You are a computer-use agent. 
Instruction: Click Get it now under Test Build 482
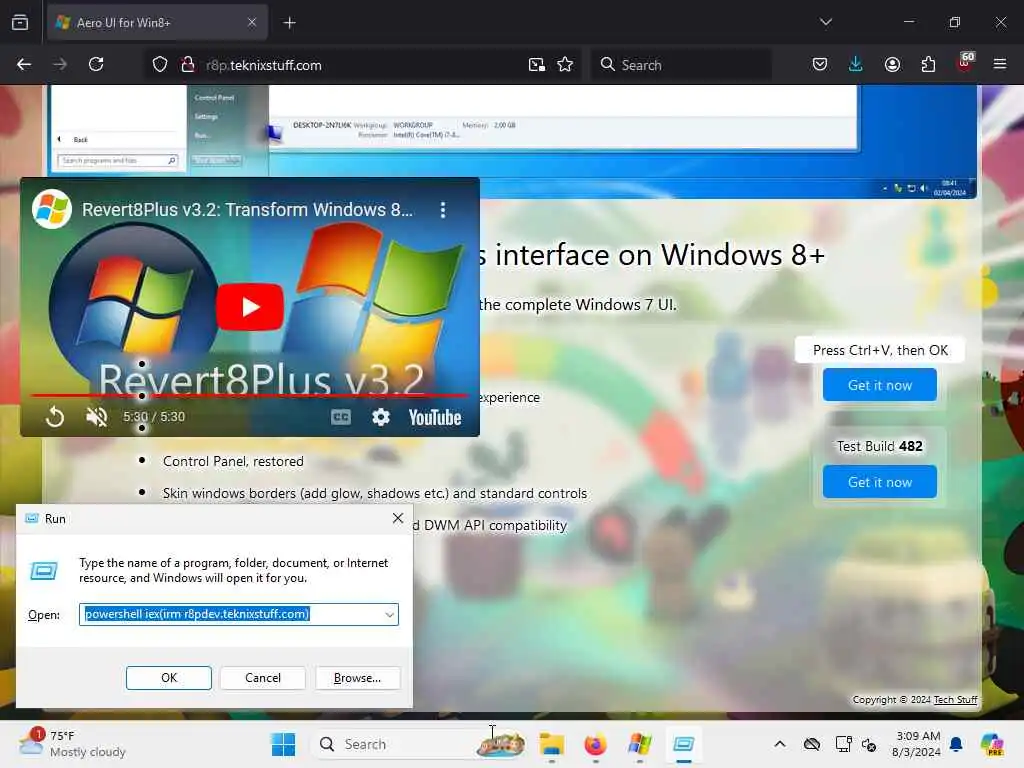tap(880, 482)
